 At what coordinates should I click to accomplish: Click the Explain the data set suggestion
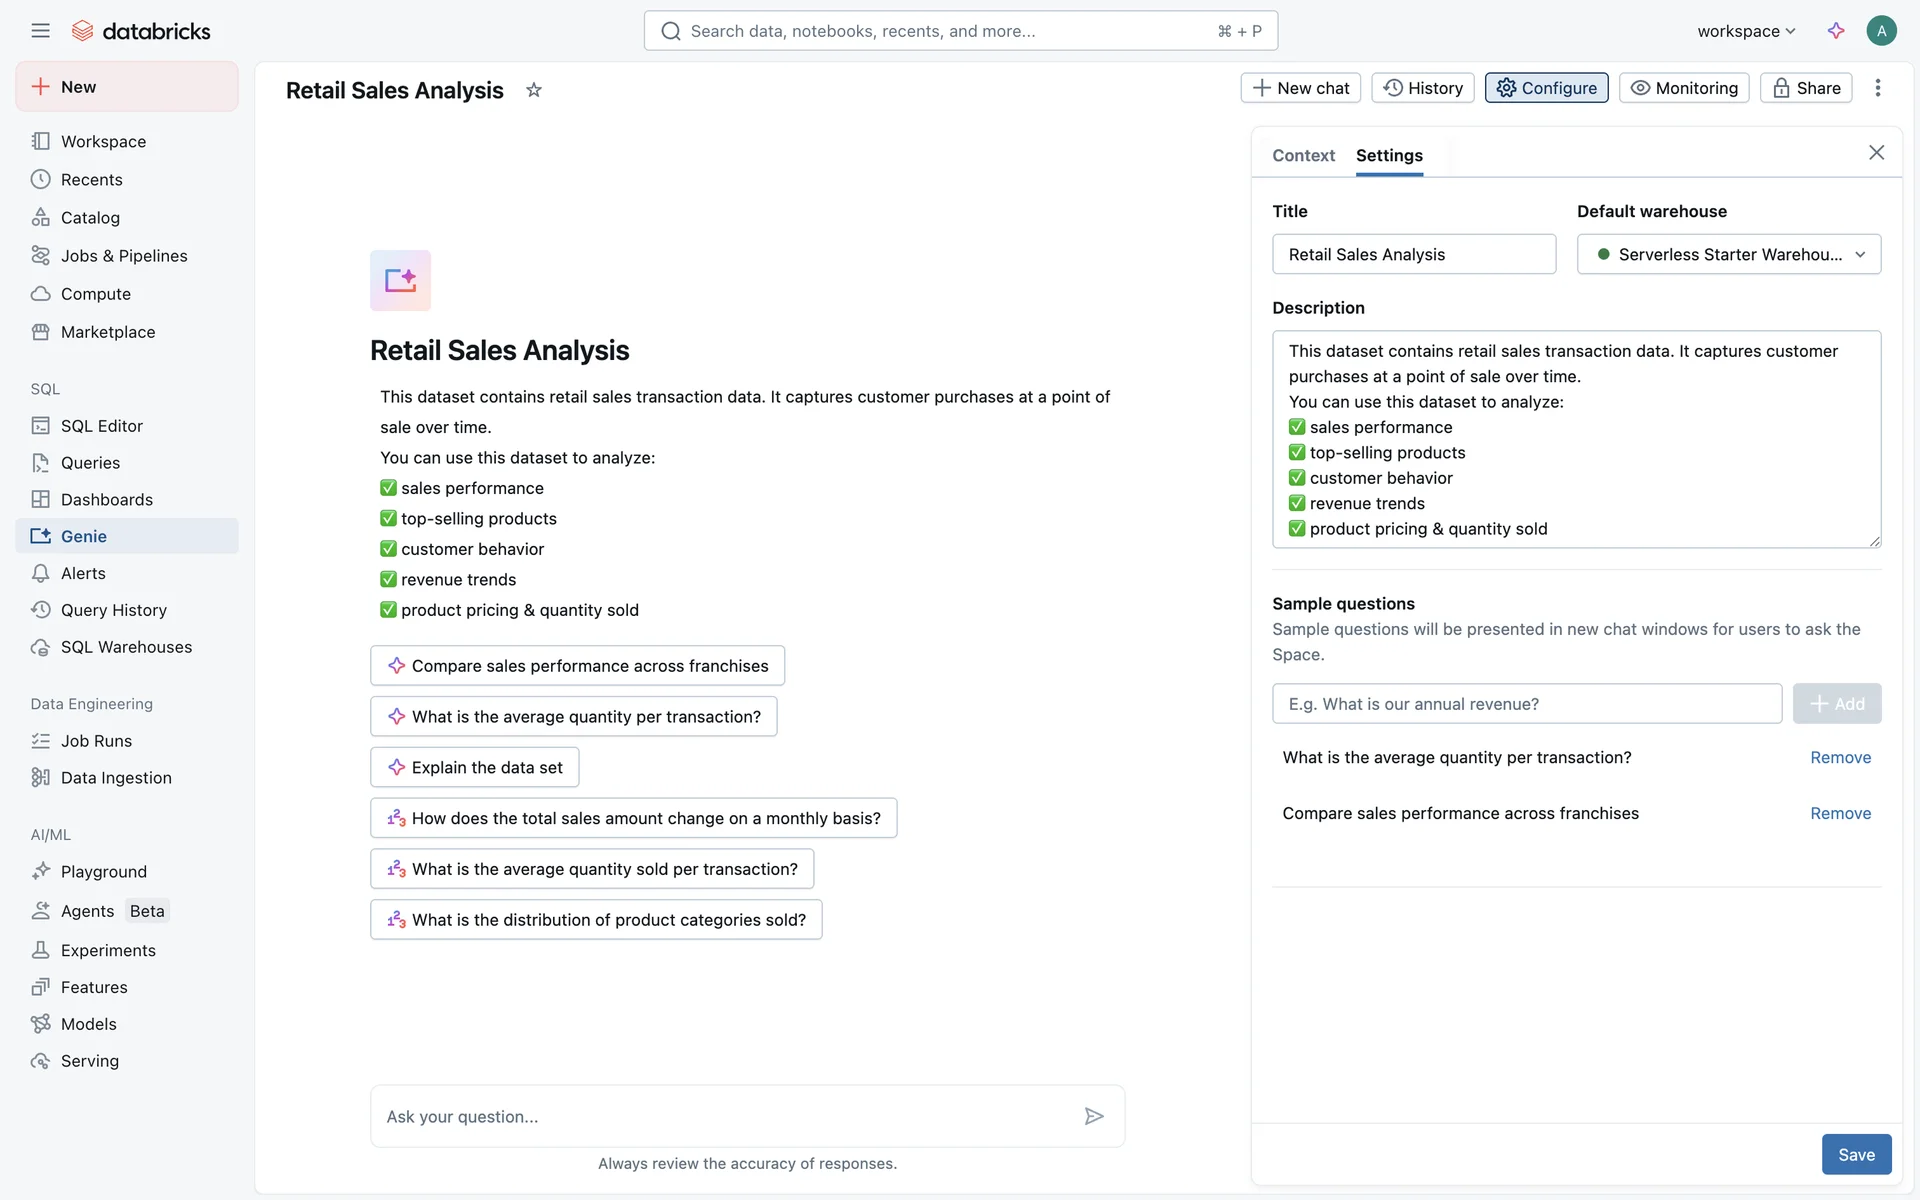point(475,767)
